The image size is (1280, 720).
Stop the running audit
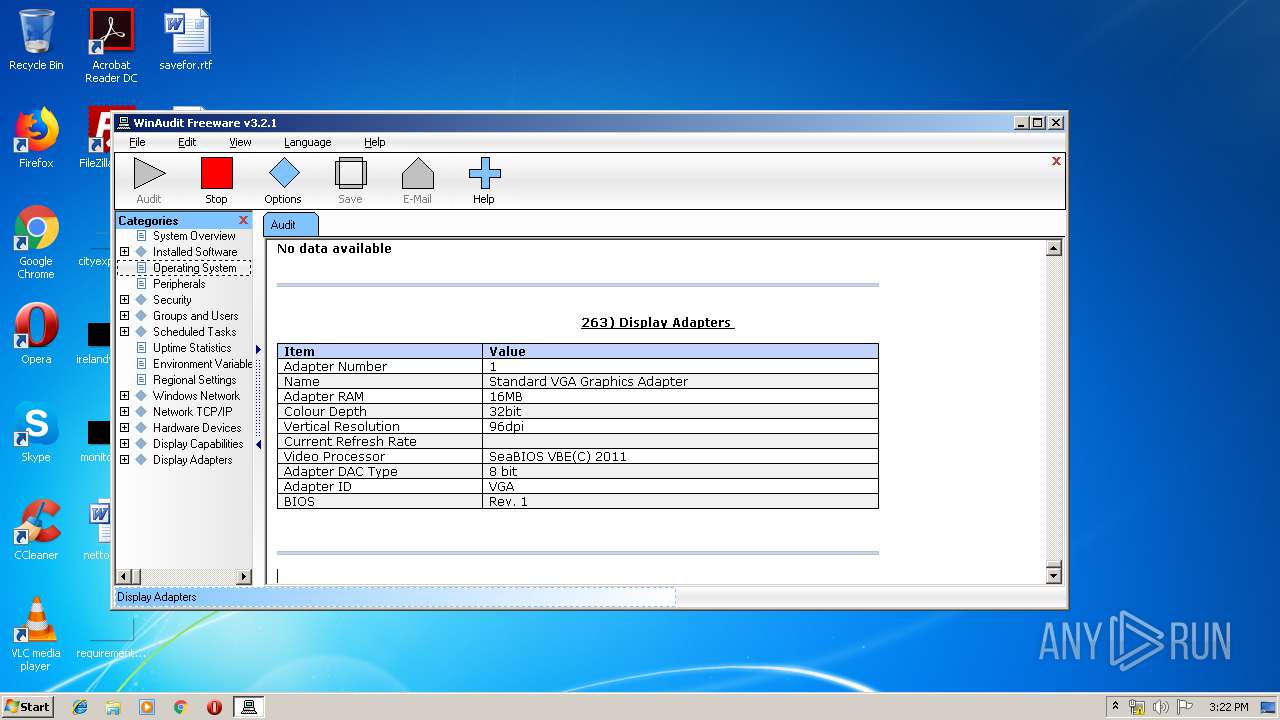click(x=216, y=174)
